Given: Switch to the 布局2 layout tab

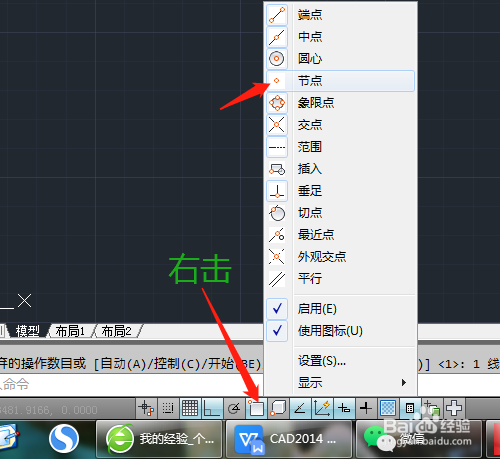Looking at the screenshot, I should 117,331.
